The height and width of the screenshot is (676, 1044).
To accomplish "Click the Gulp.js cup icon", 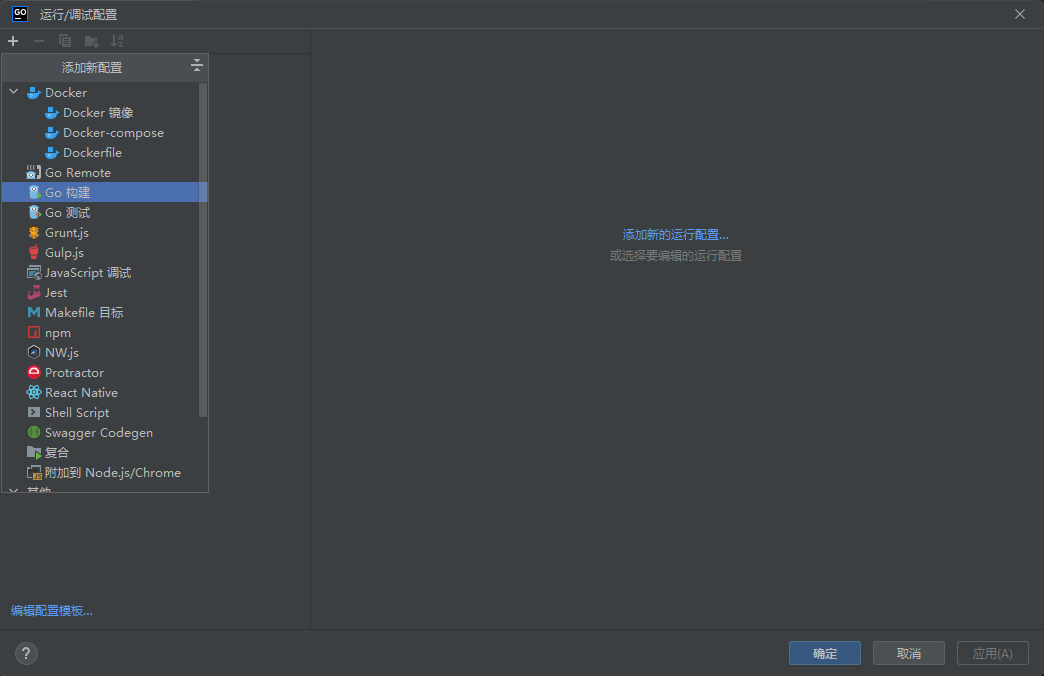I will click(x=34, y=252).
